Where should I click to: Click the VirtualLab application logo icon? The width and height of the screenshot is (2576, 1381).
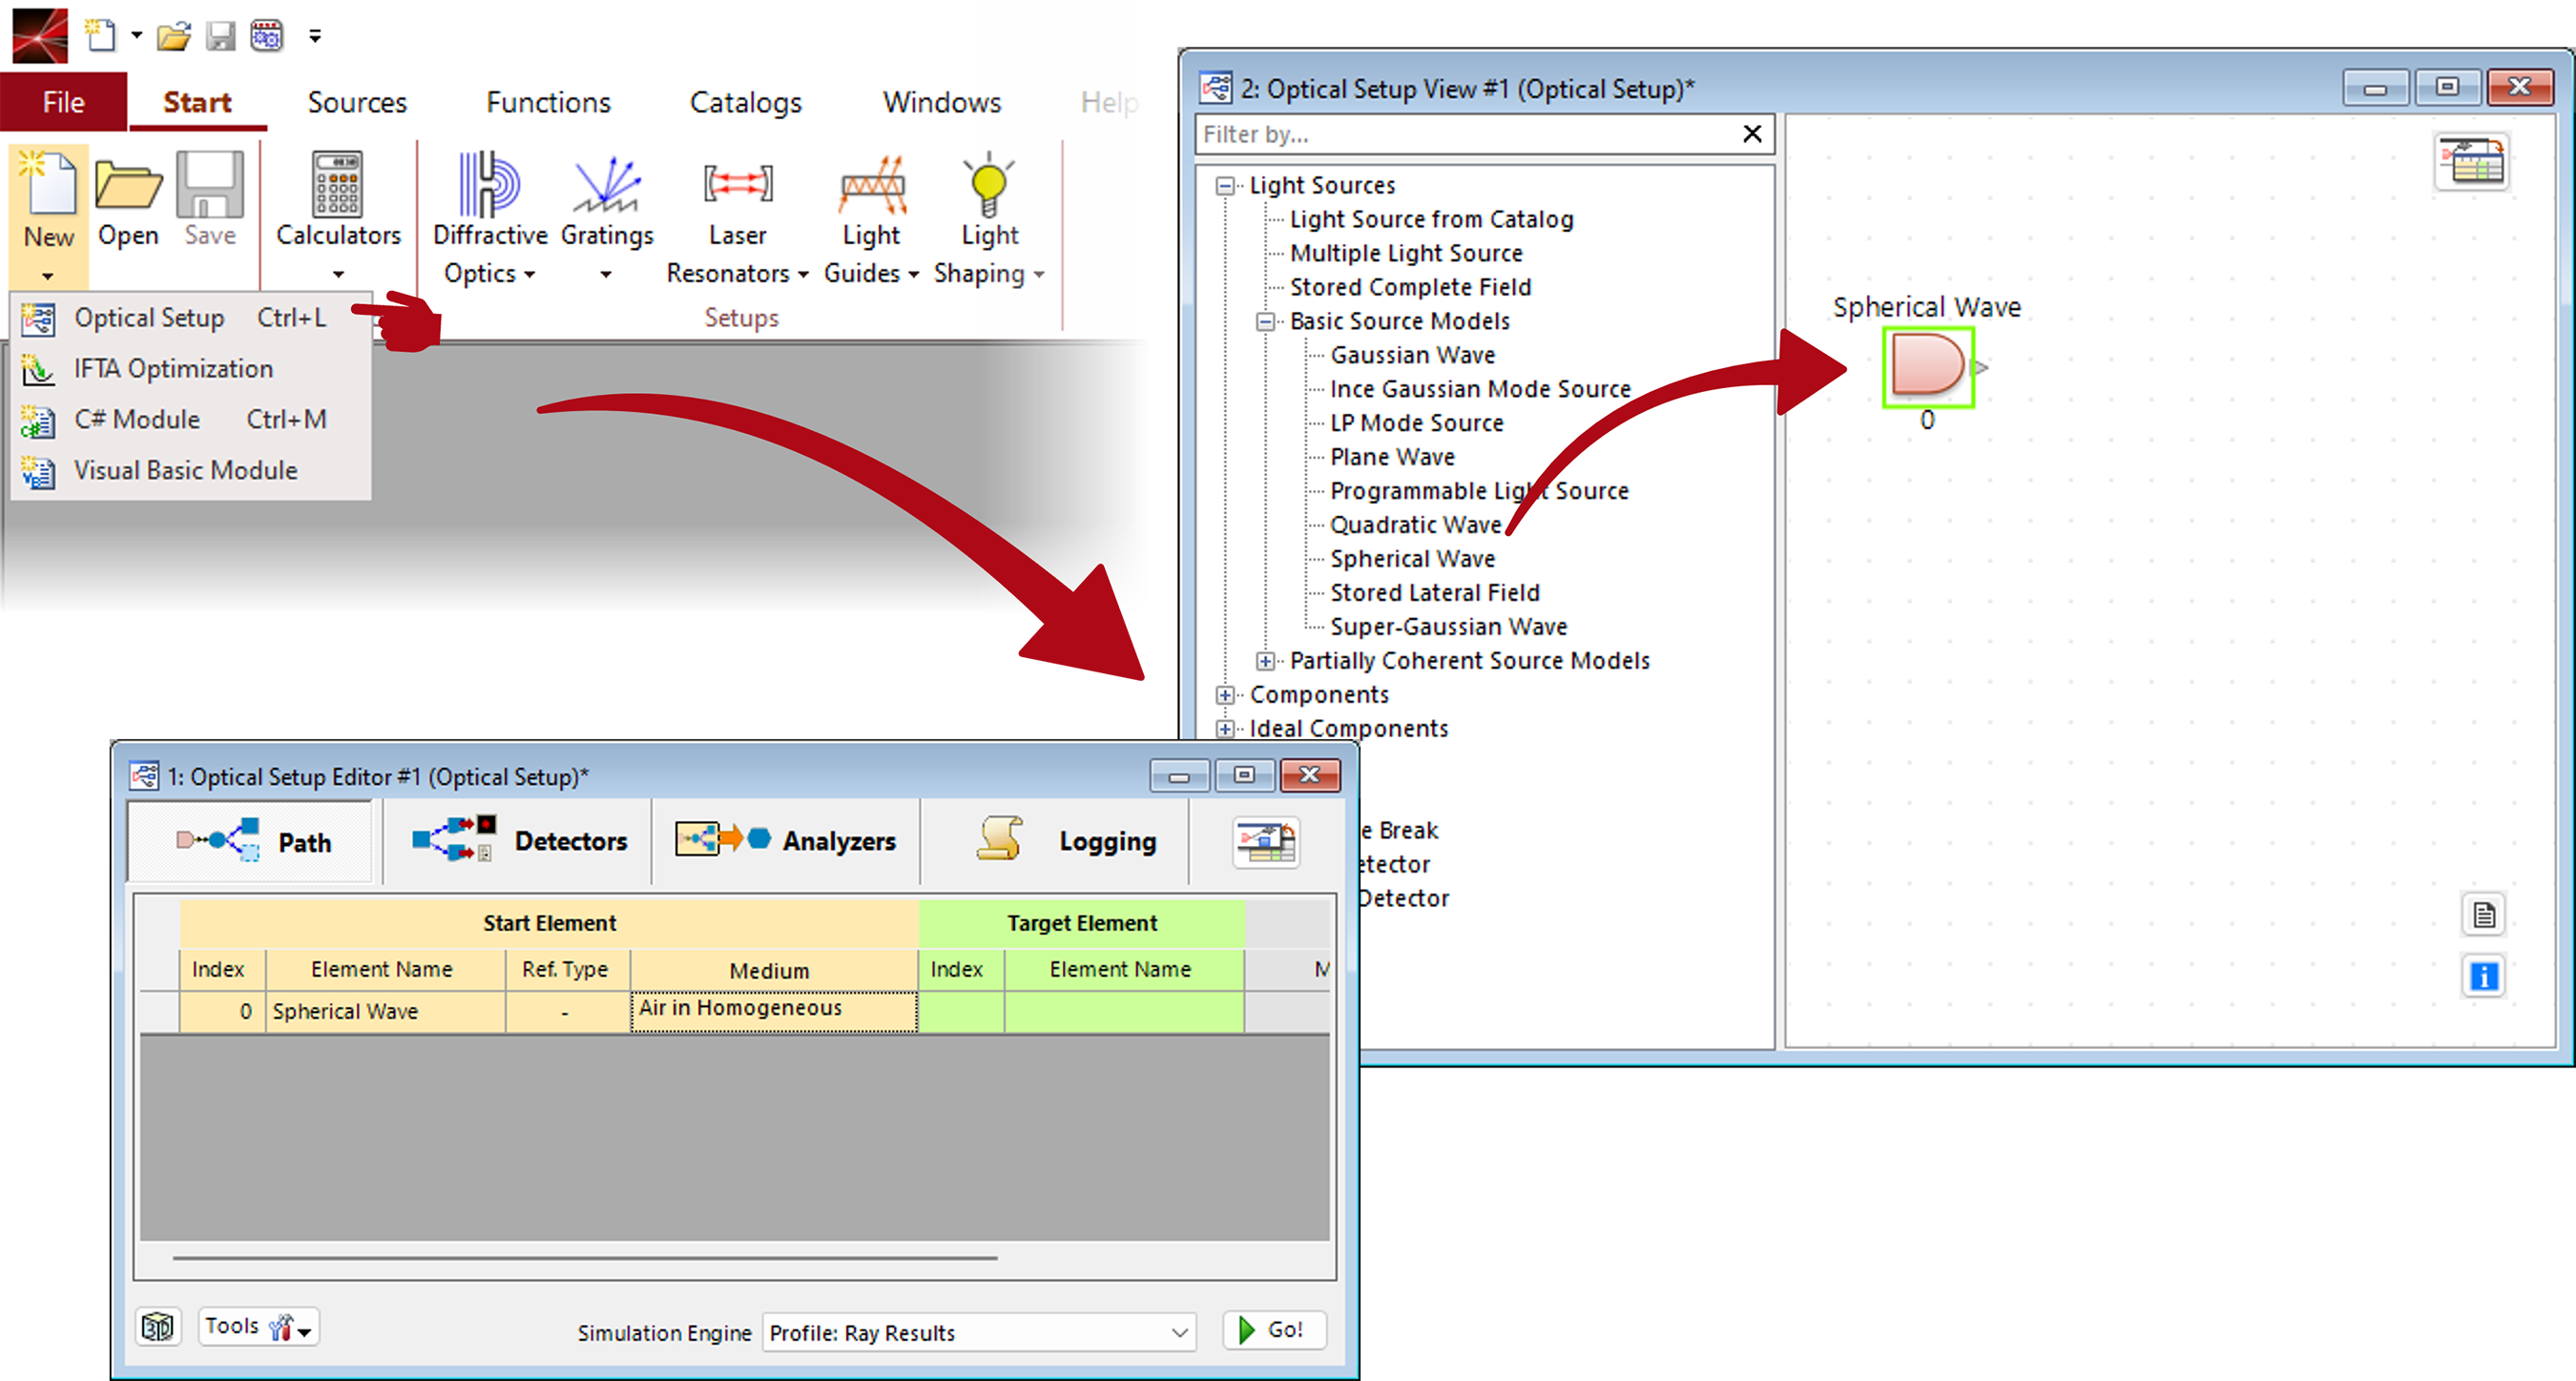tap(40, 34)
